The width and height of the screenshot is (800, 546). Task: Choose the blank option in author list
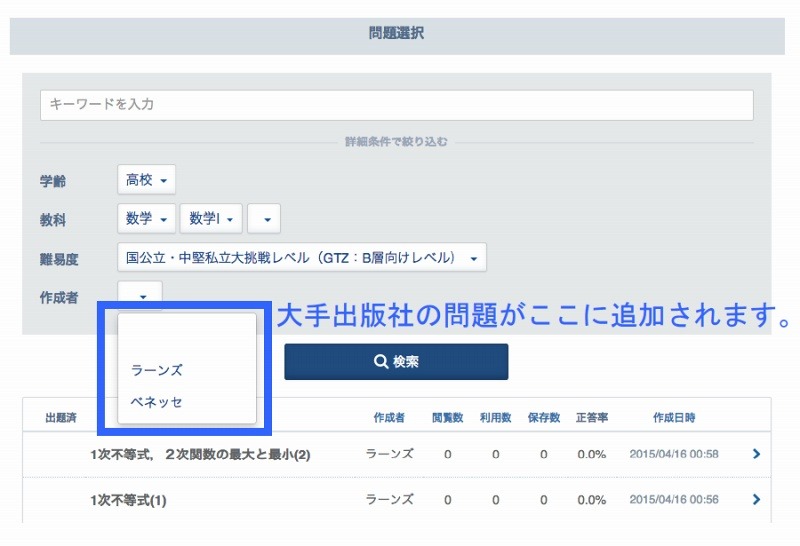pyautogui.click(x=187, y=337)
